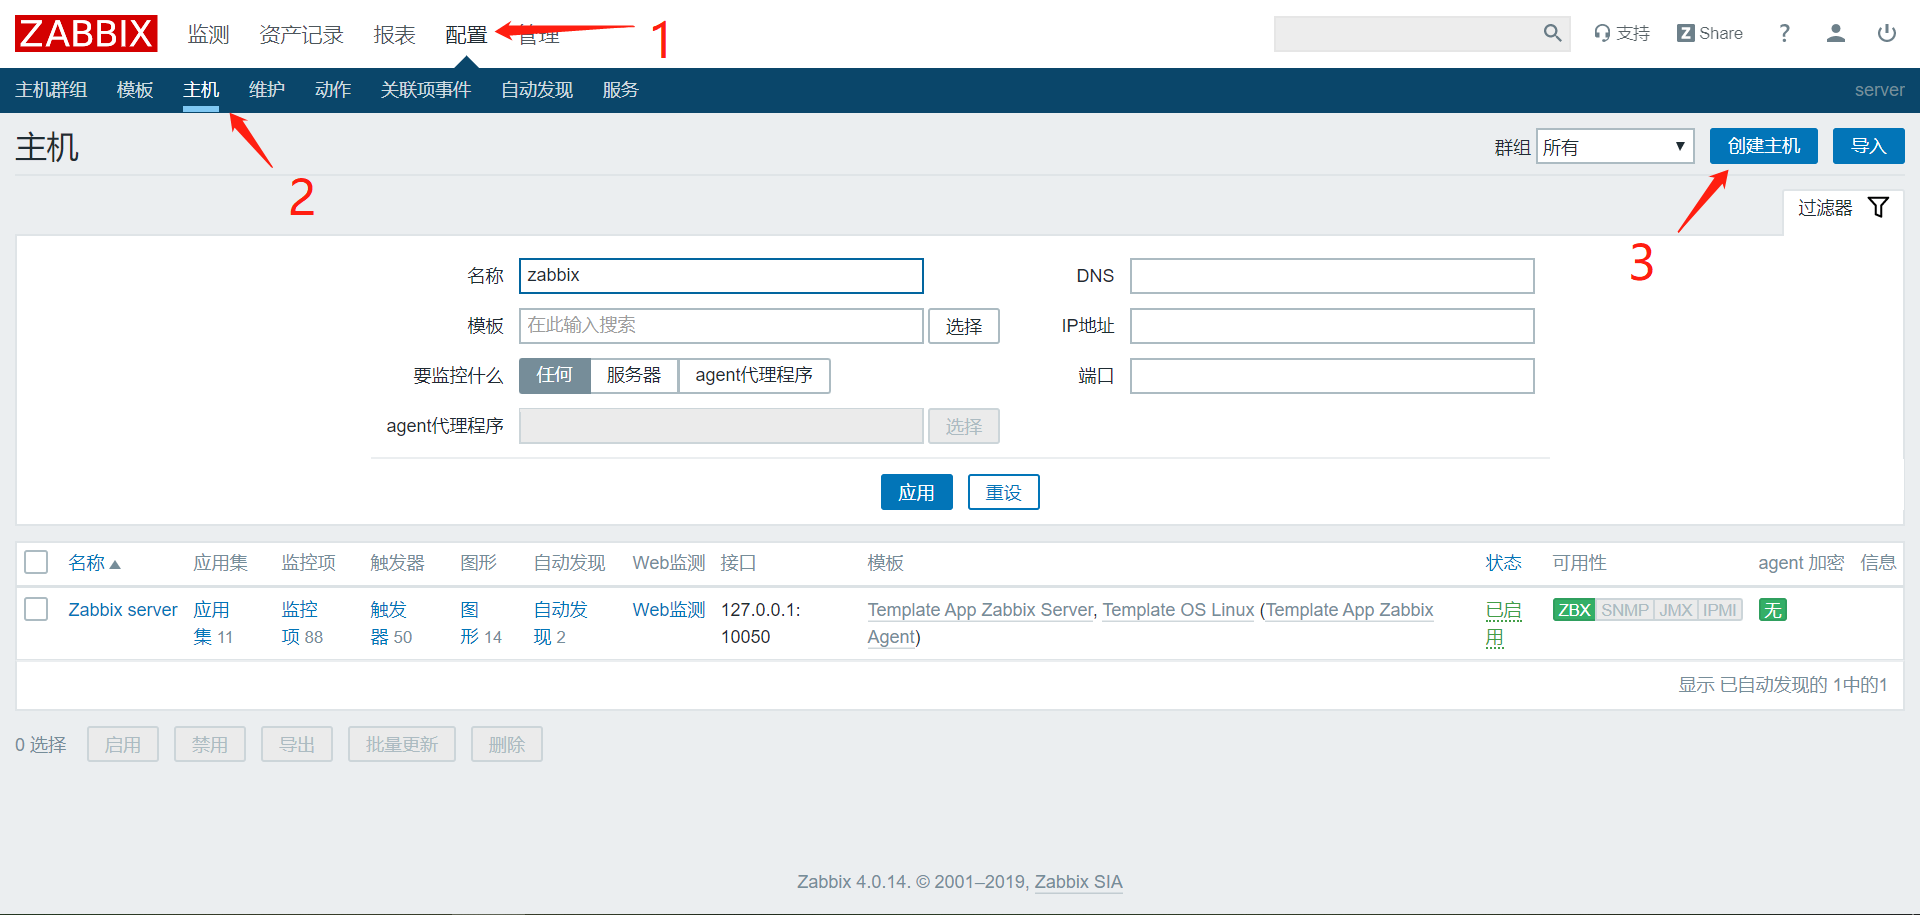
Task: Select 服务器 monitoring option
Action: (634, 375)
